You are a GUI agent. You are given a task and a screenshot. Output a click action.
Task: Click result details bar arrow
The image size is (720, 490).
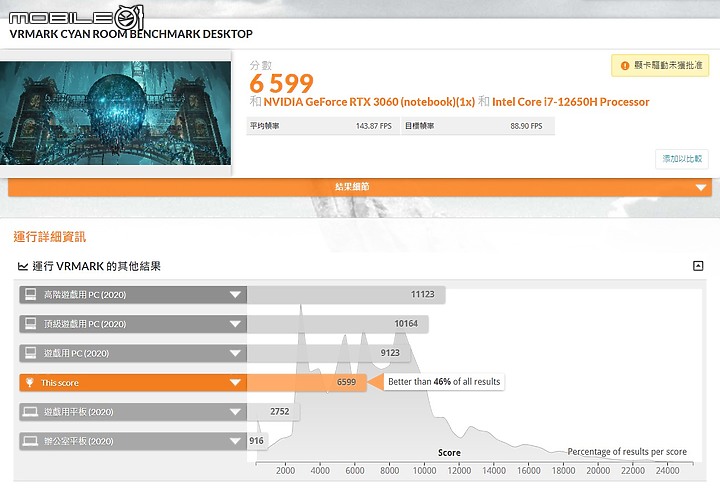click(700, 187)
